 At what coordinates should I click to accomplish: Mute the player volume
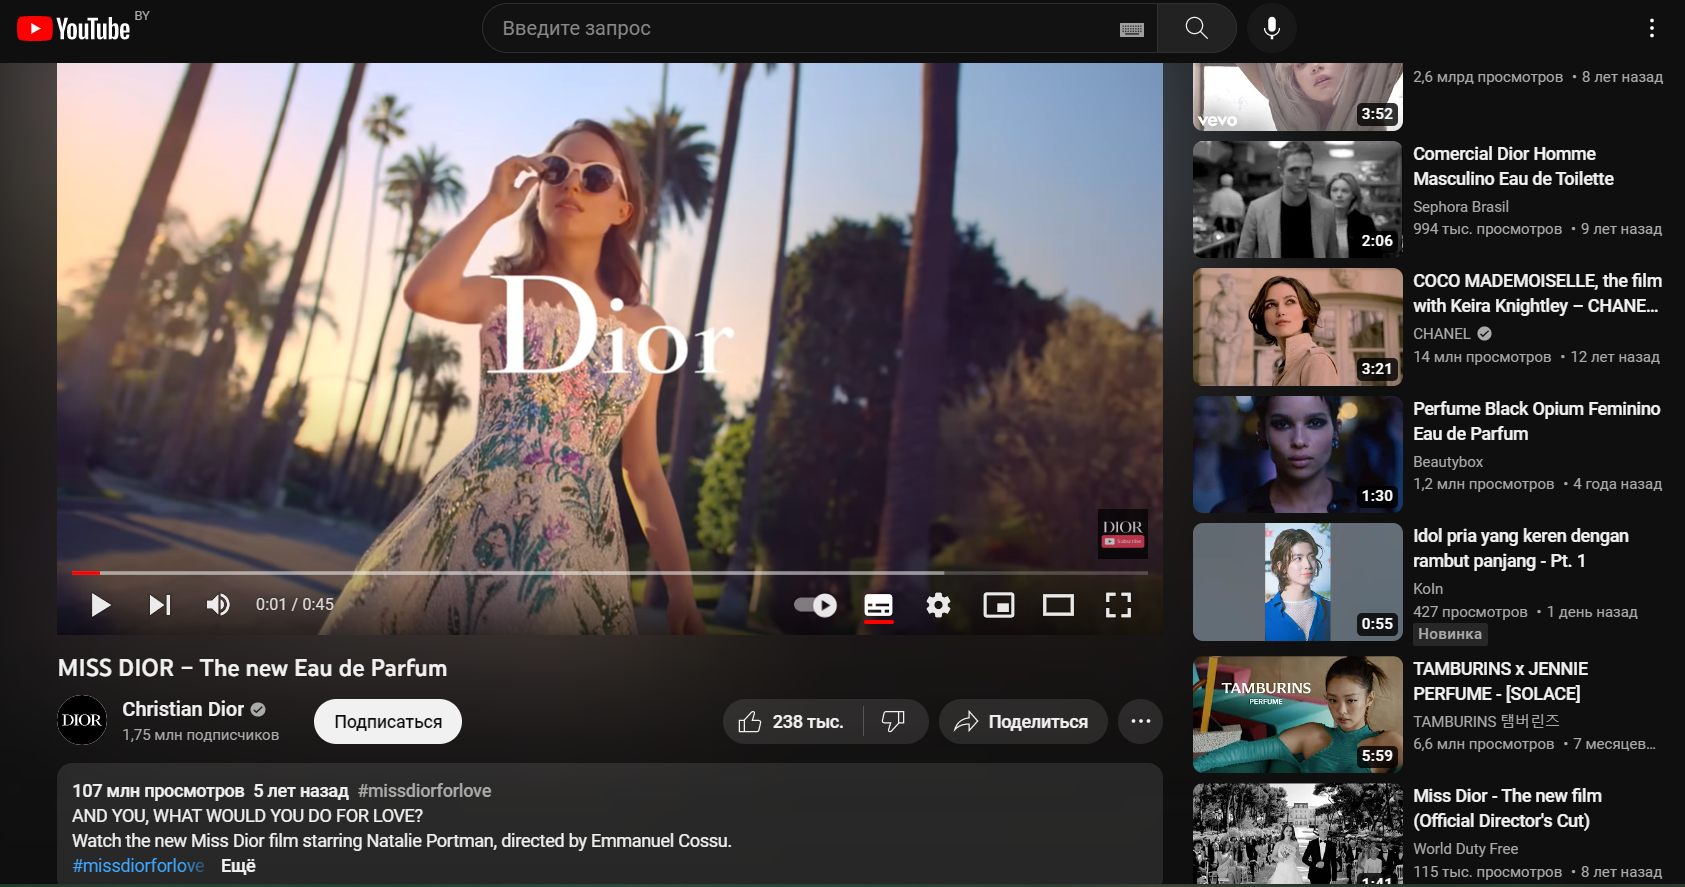pos(218,605)
